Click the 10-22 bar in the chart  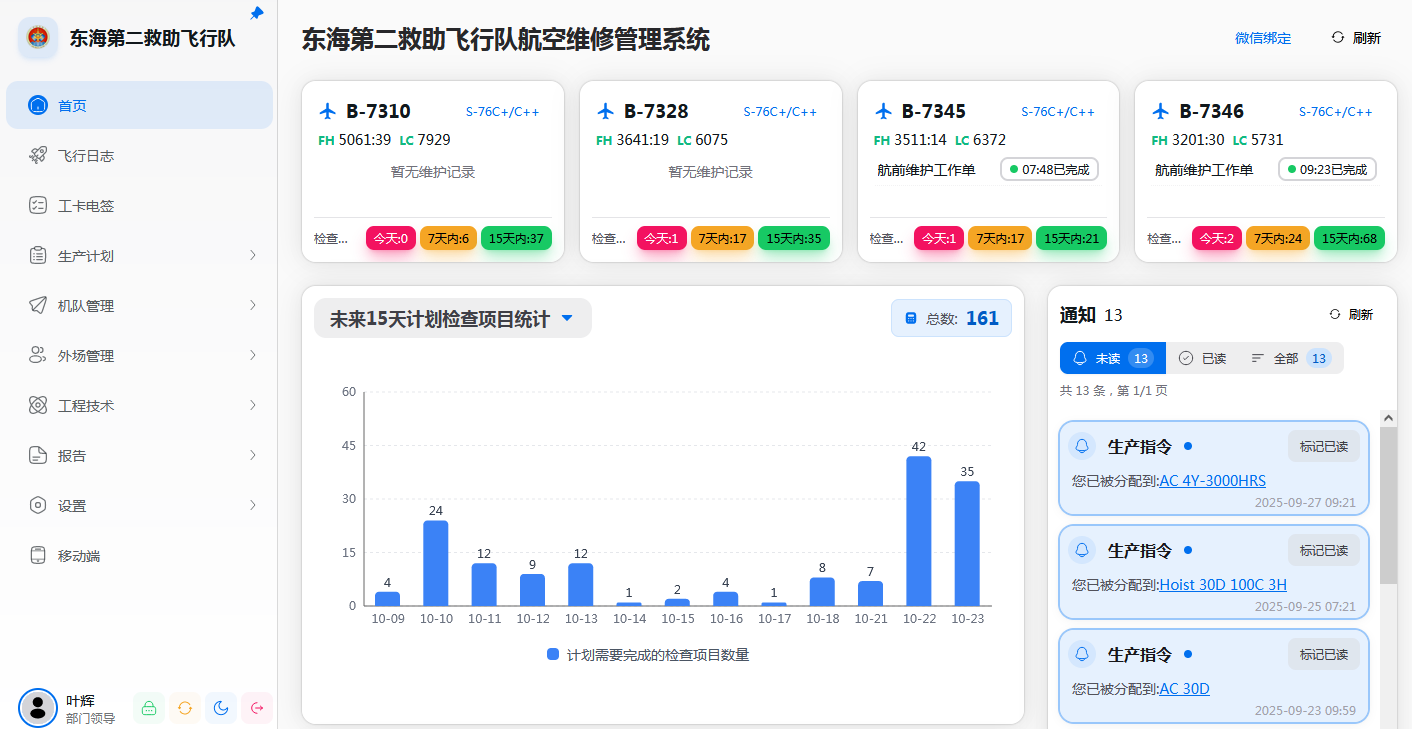[918, 530]
